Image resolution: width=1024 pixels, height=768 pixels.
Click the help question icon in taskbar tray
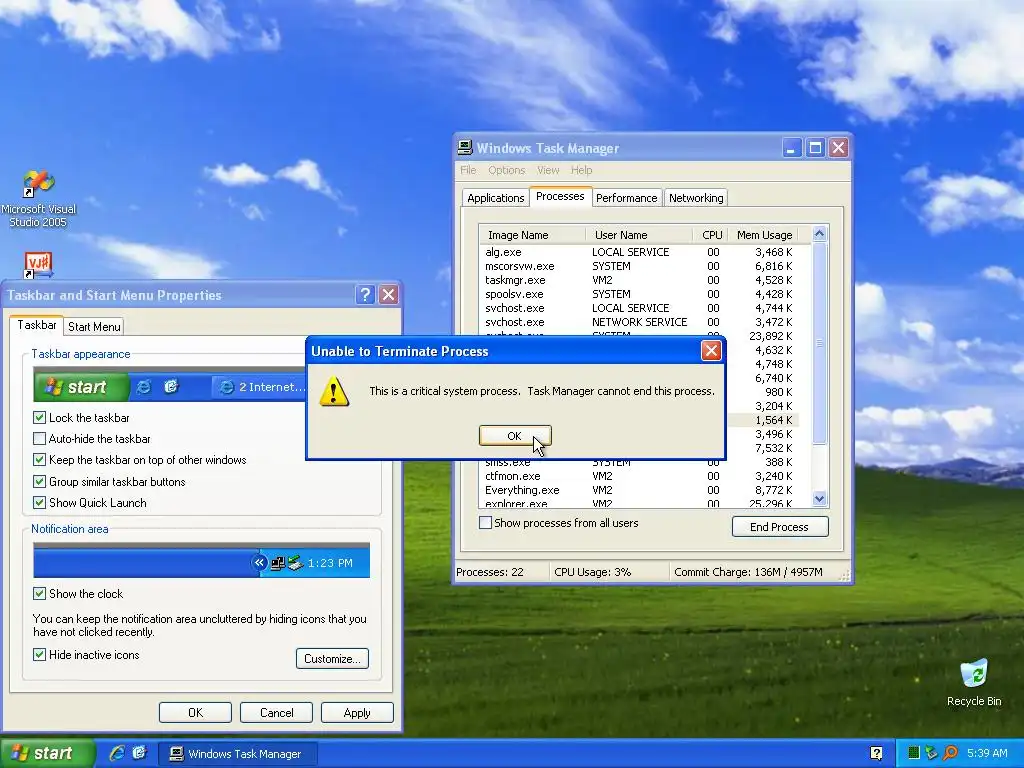click(876, 754)
